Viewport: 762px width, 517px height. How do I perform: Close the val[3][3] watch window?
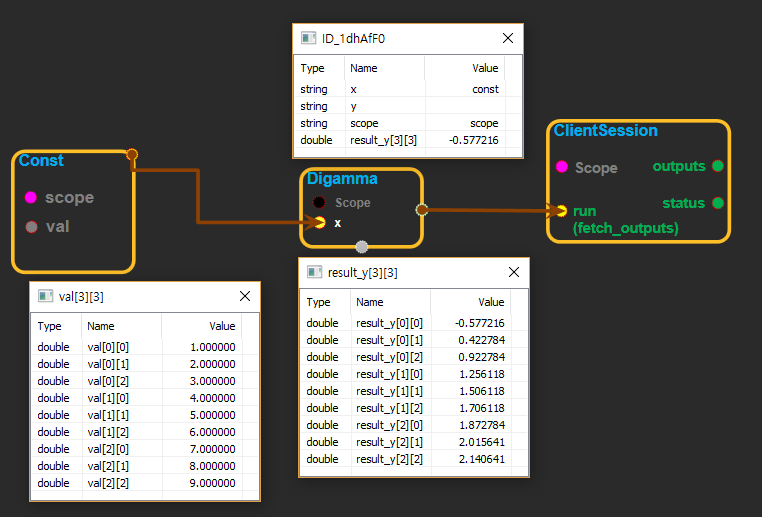[245, 296]
